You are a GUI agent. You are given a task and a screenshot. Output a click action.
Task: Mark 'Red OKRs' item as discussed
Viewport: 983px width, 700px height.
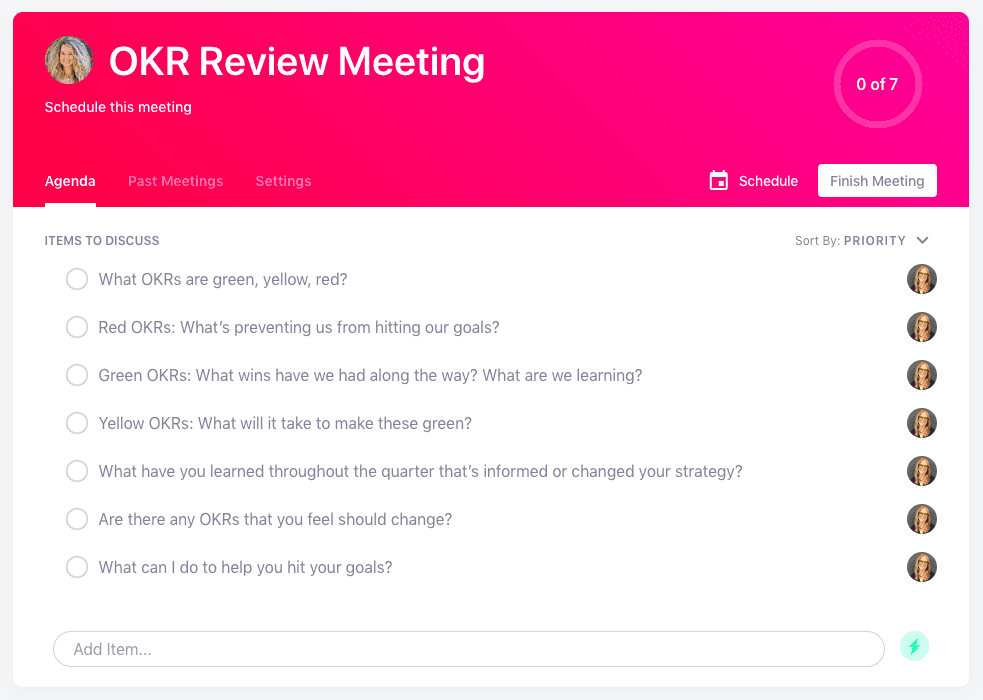pos(77,327)
